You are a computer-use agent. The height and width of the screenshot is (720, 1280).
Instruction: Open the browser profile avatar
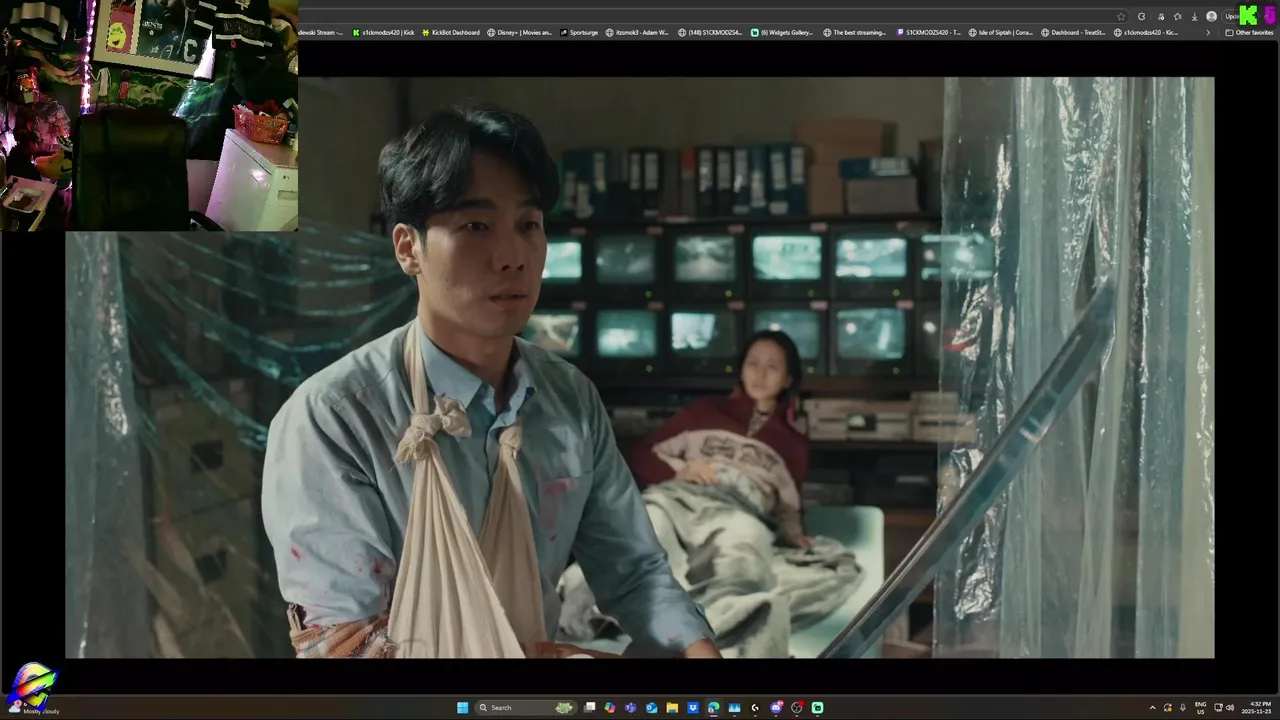(x=1211, y=16)
